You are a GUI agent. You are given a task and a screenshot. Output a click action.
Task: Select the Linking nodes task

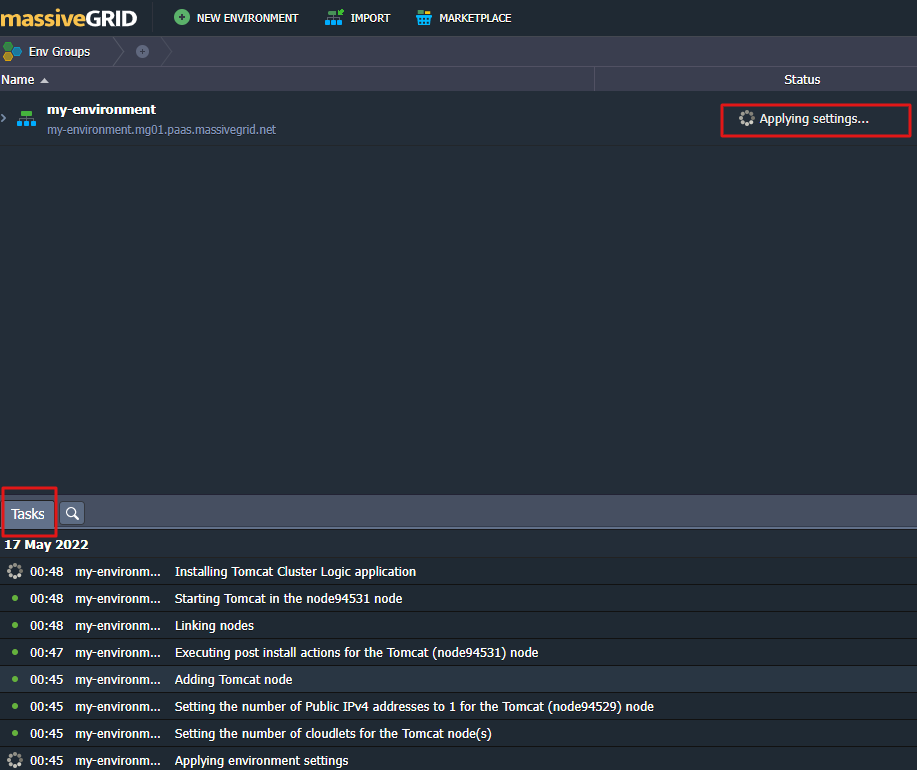(x=214, y=625)
